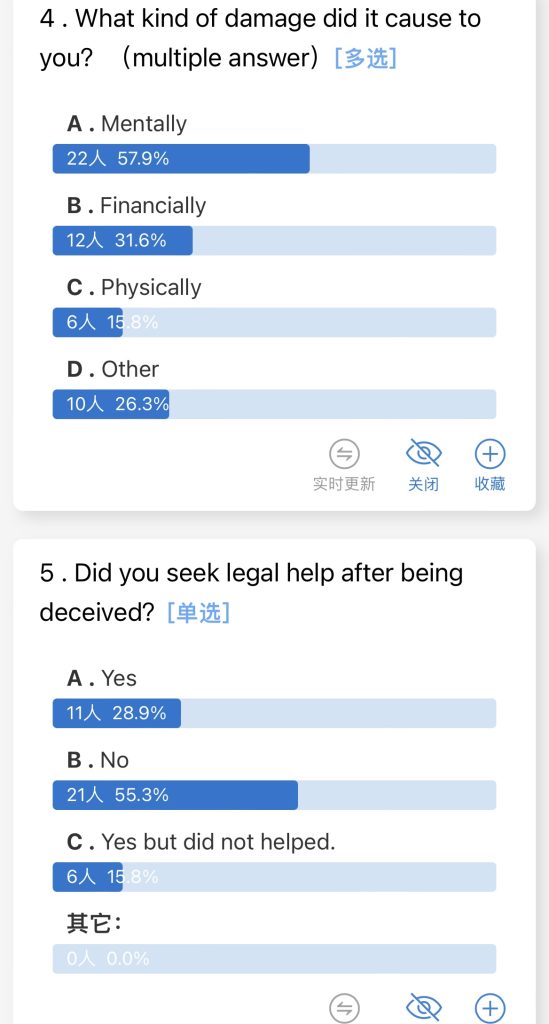Click the Physically 15.8% result bar
The image size is (549, 1024).
[274, 323]
